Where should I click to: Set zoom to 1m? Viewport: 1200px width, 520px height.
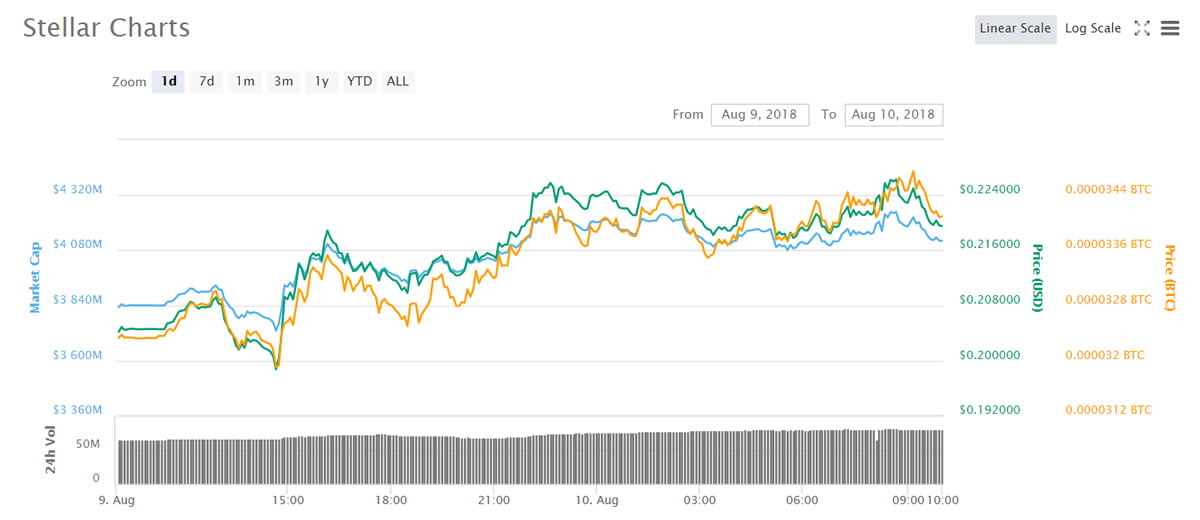[244, 82]
